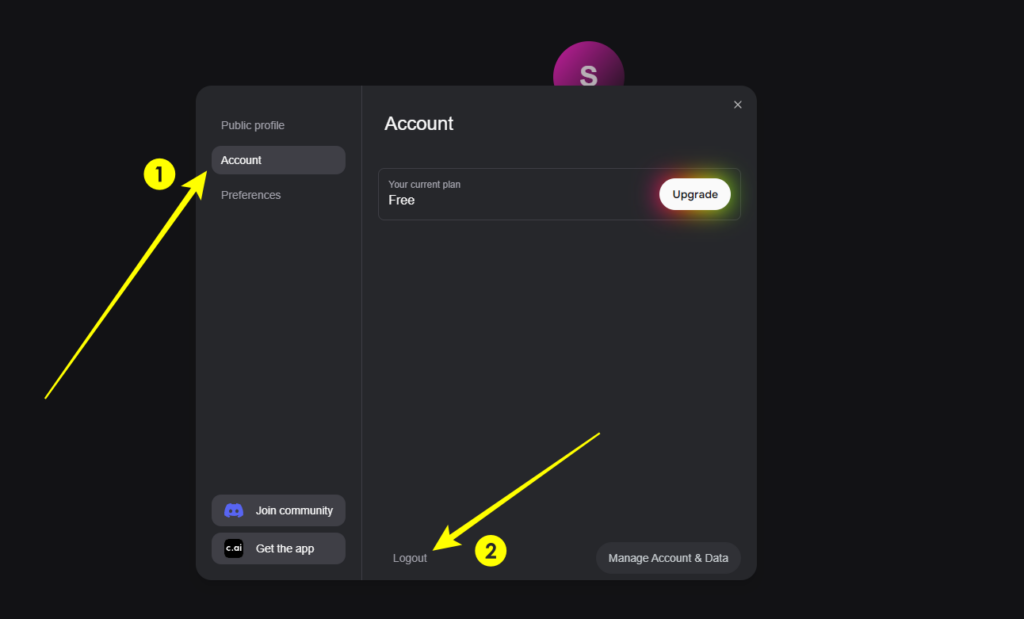Join the Discord community

278,511
